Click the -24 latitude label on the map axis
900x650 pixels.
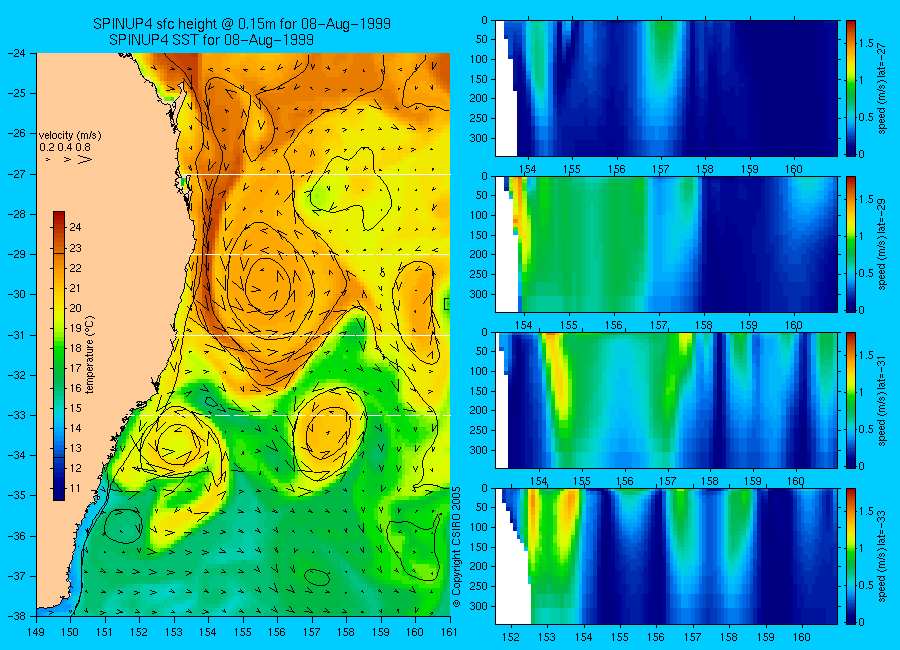(17, 53)
